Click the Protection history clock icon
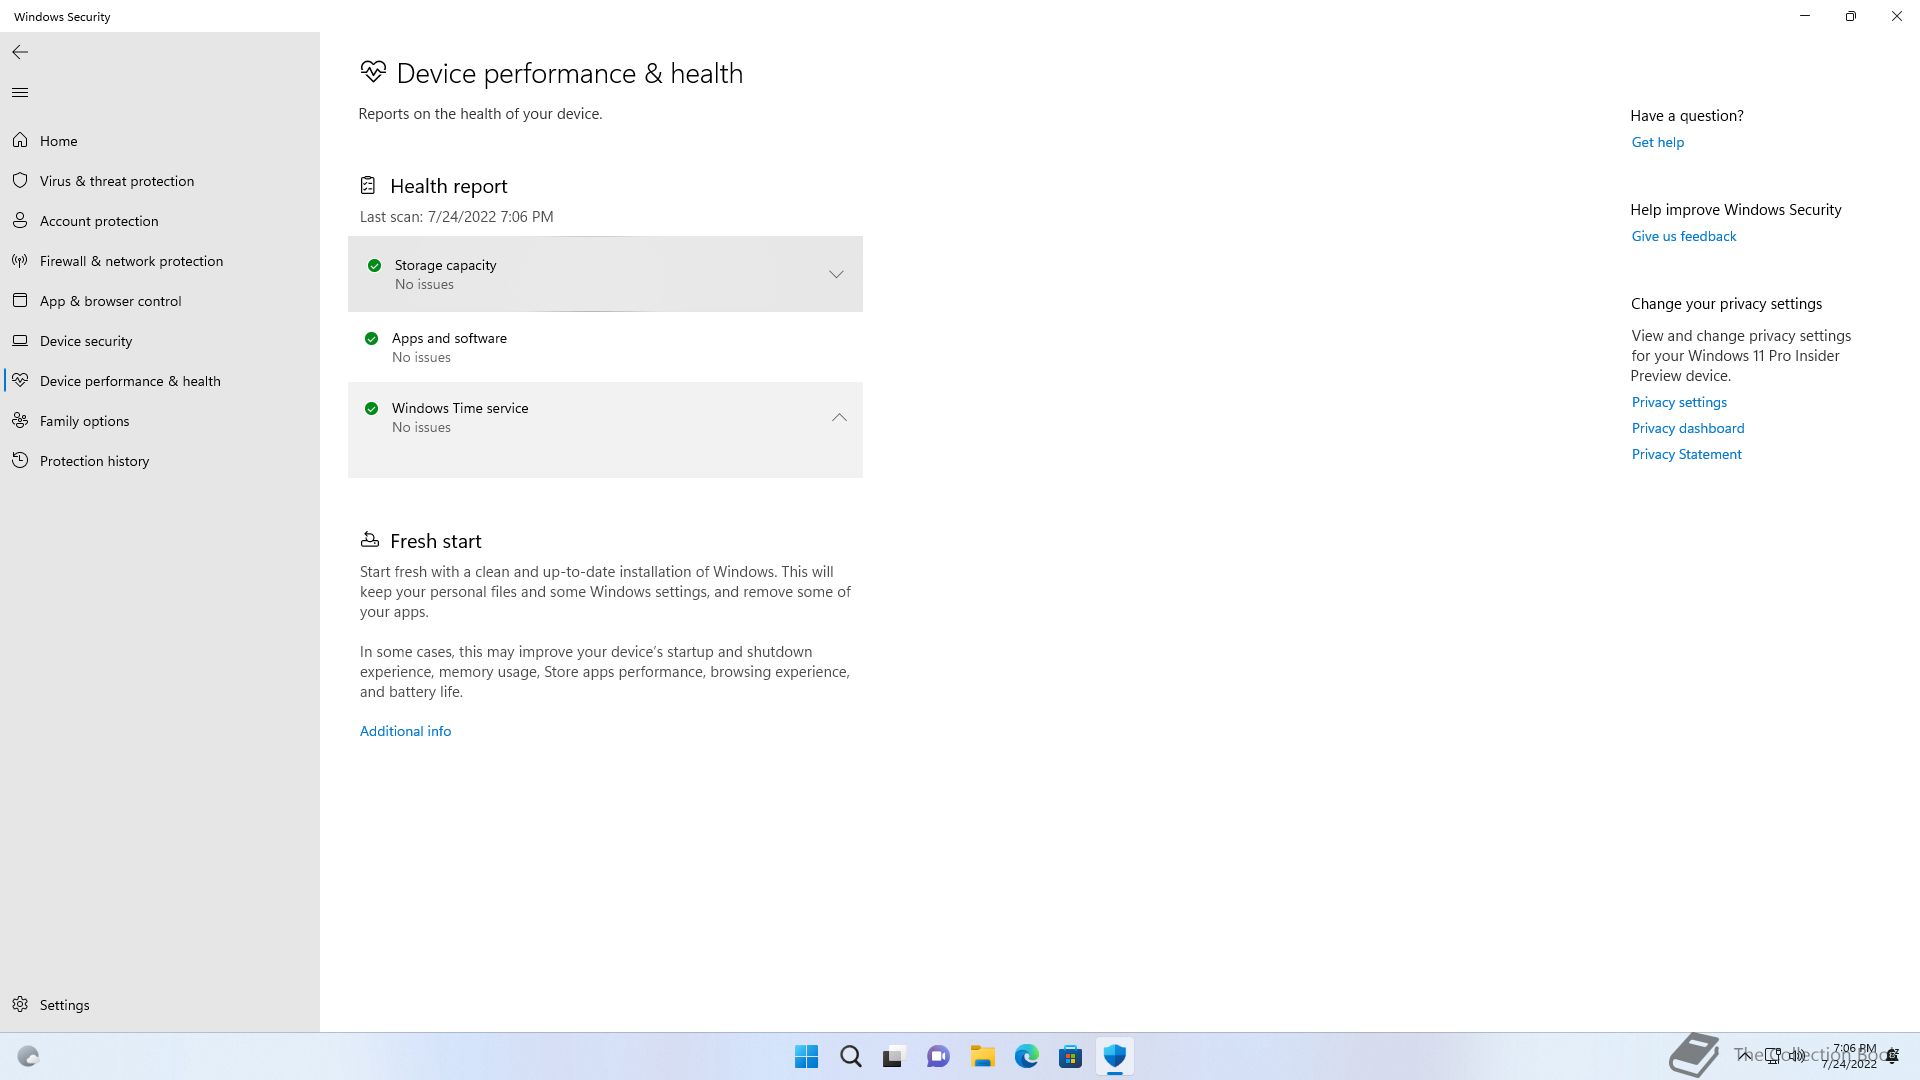Image resolution: width=1920 pixels, height=1080 pixels. coord(20,461)
